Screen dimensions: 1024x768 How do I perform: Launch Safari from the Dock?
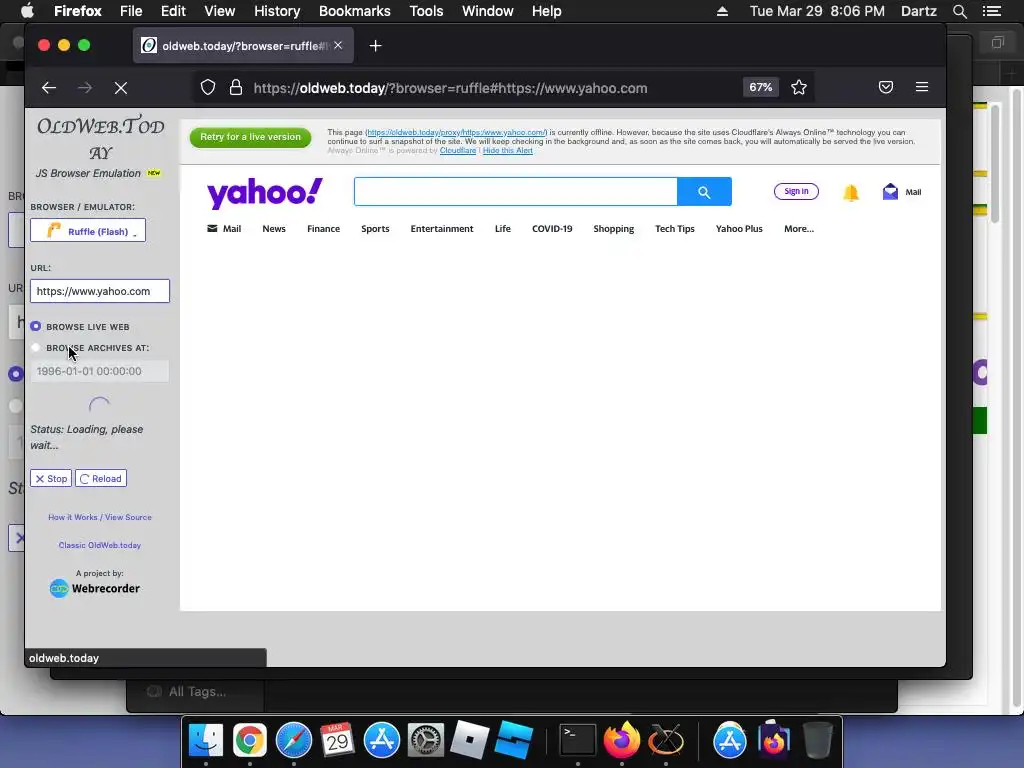(x=294, y=740)
